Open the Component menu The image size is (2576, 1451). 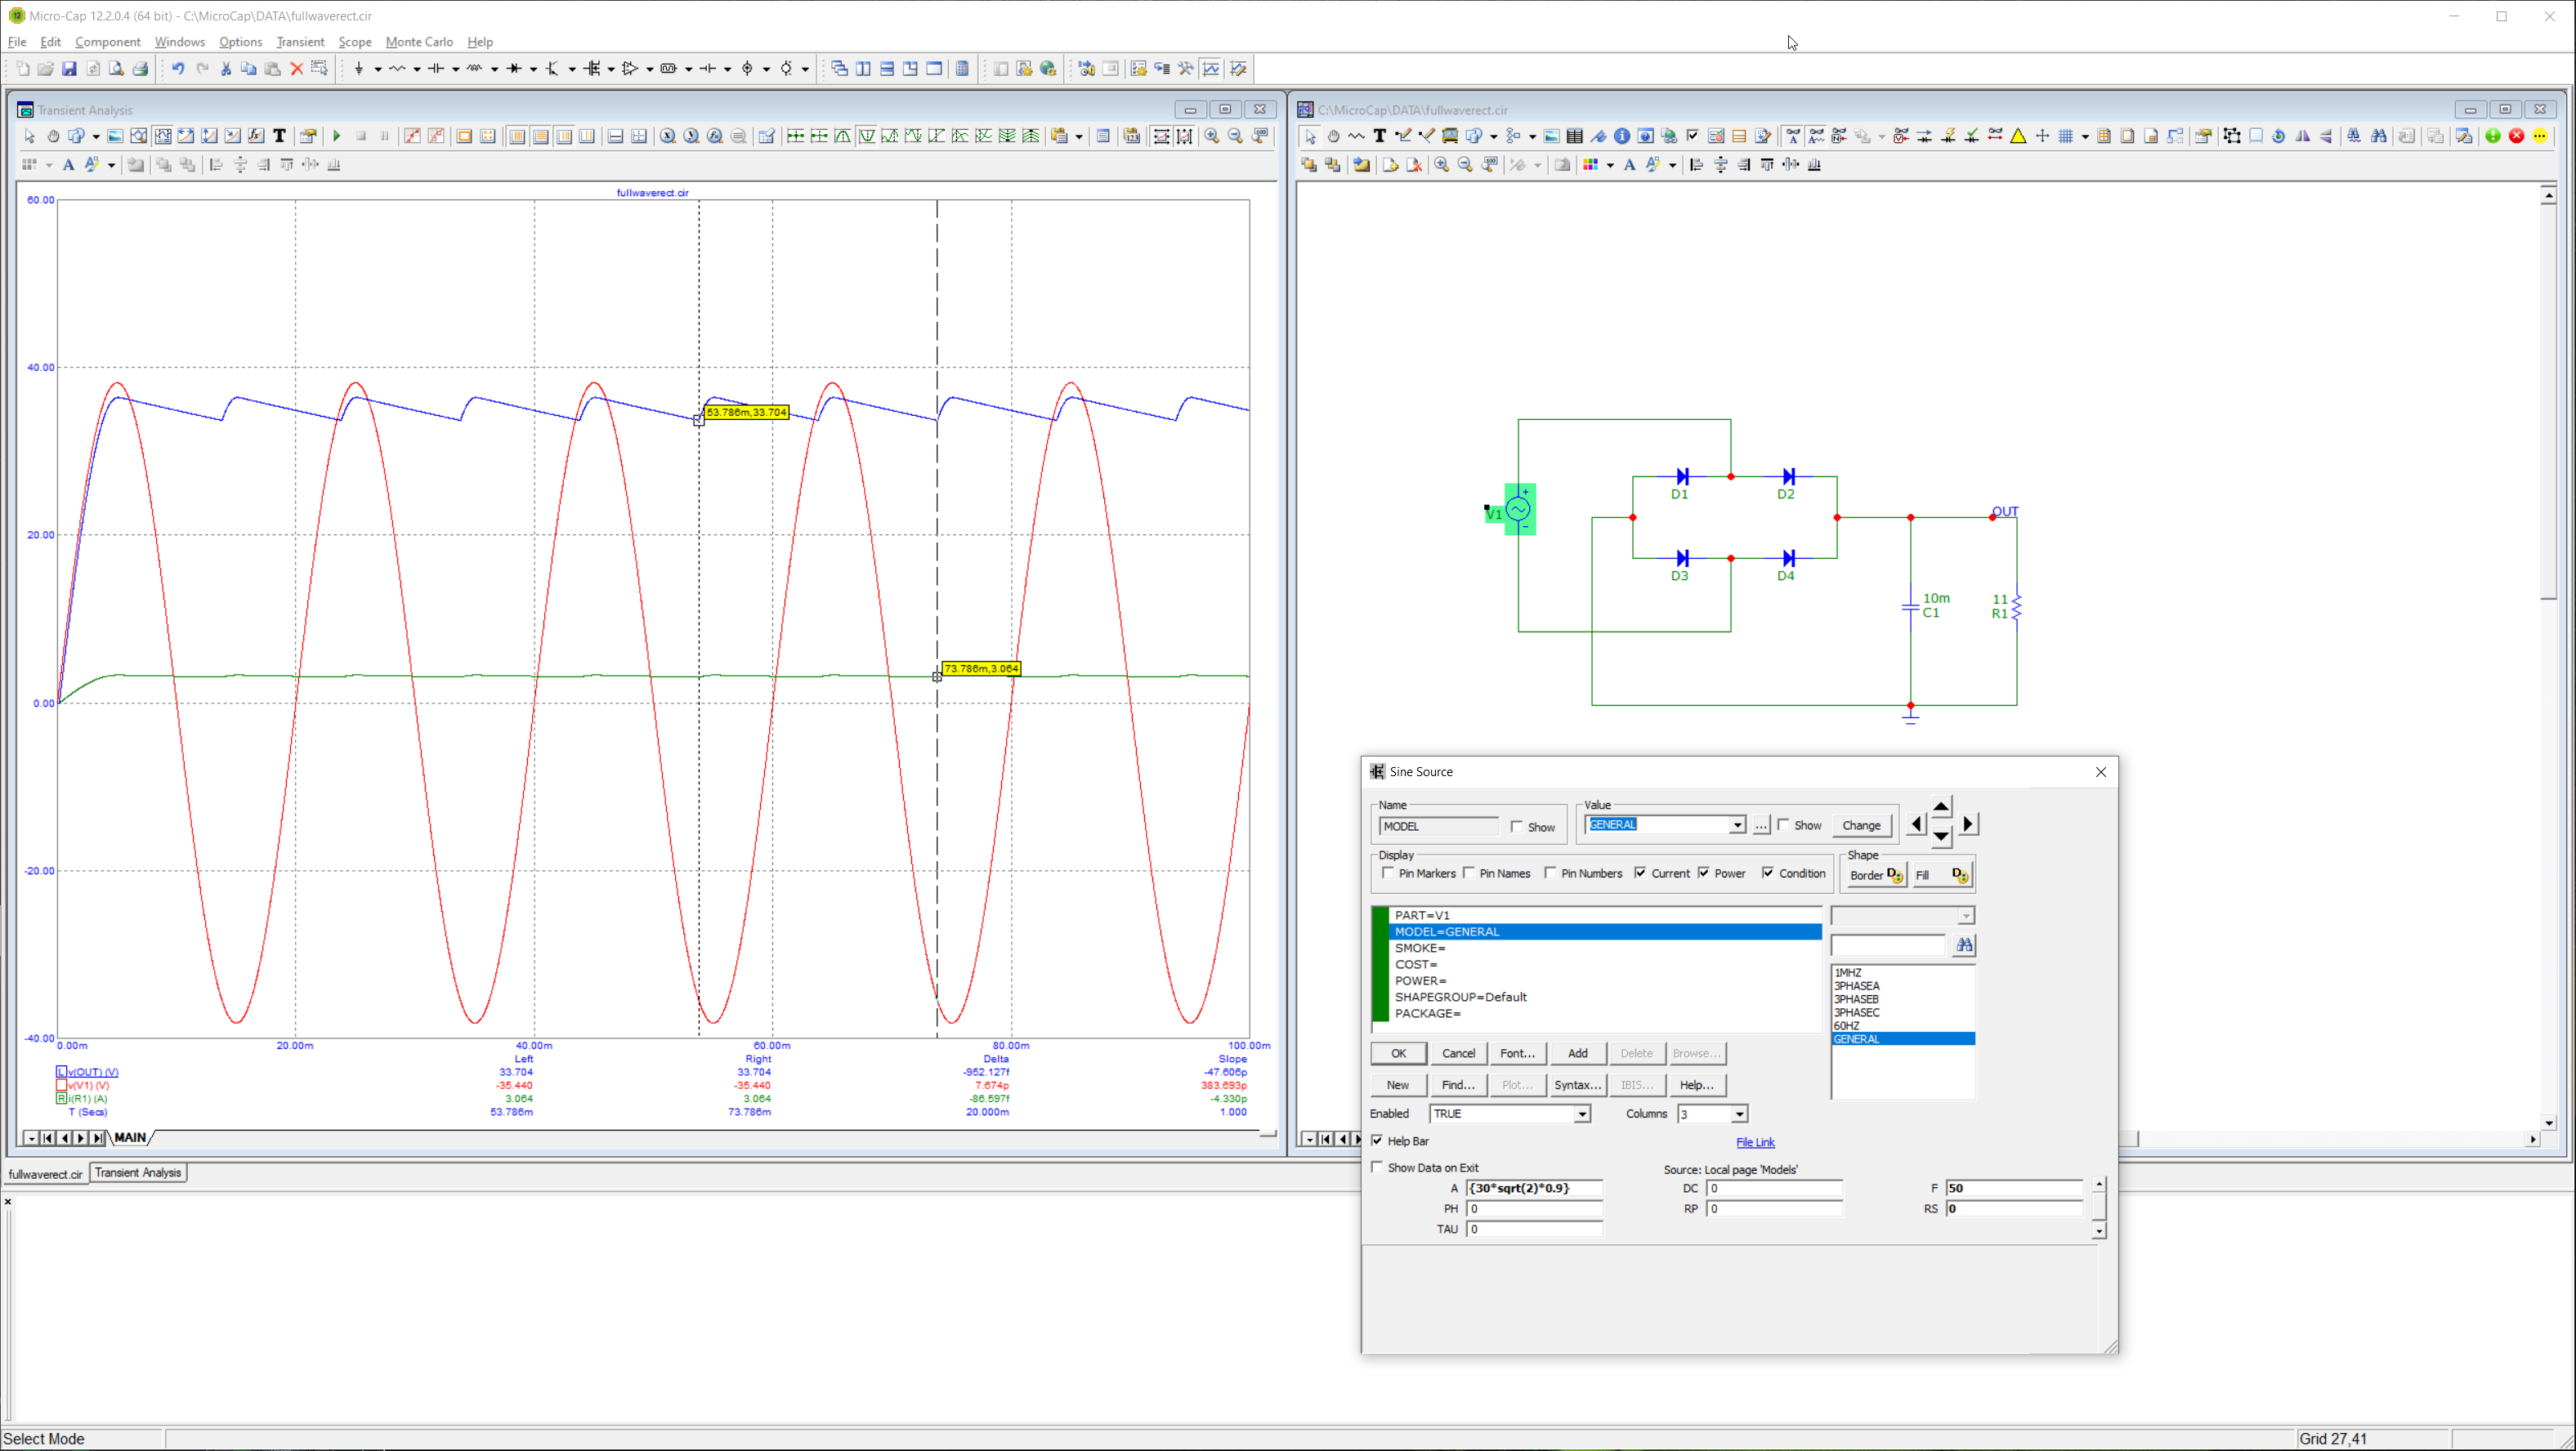click(x=107, y=42)
